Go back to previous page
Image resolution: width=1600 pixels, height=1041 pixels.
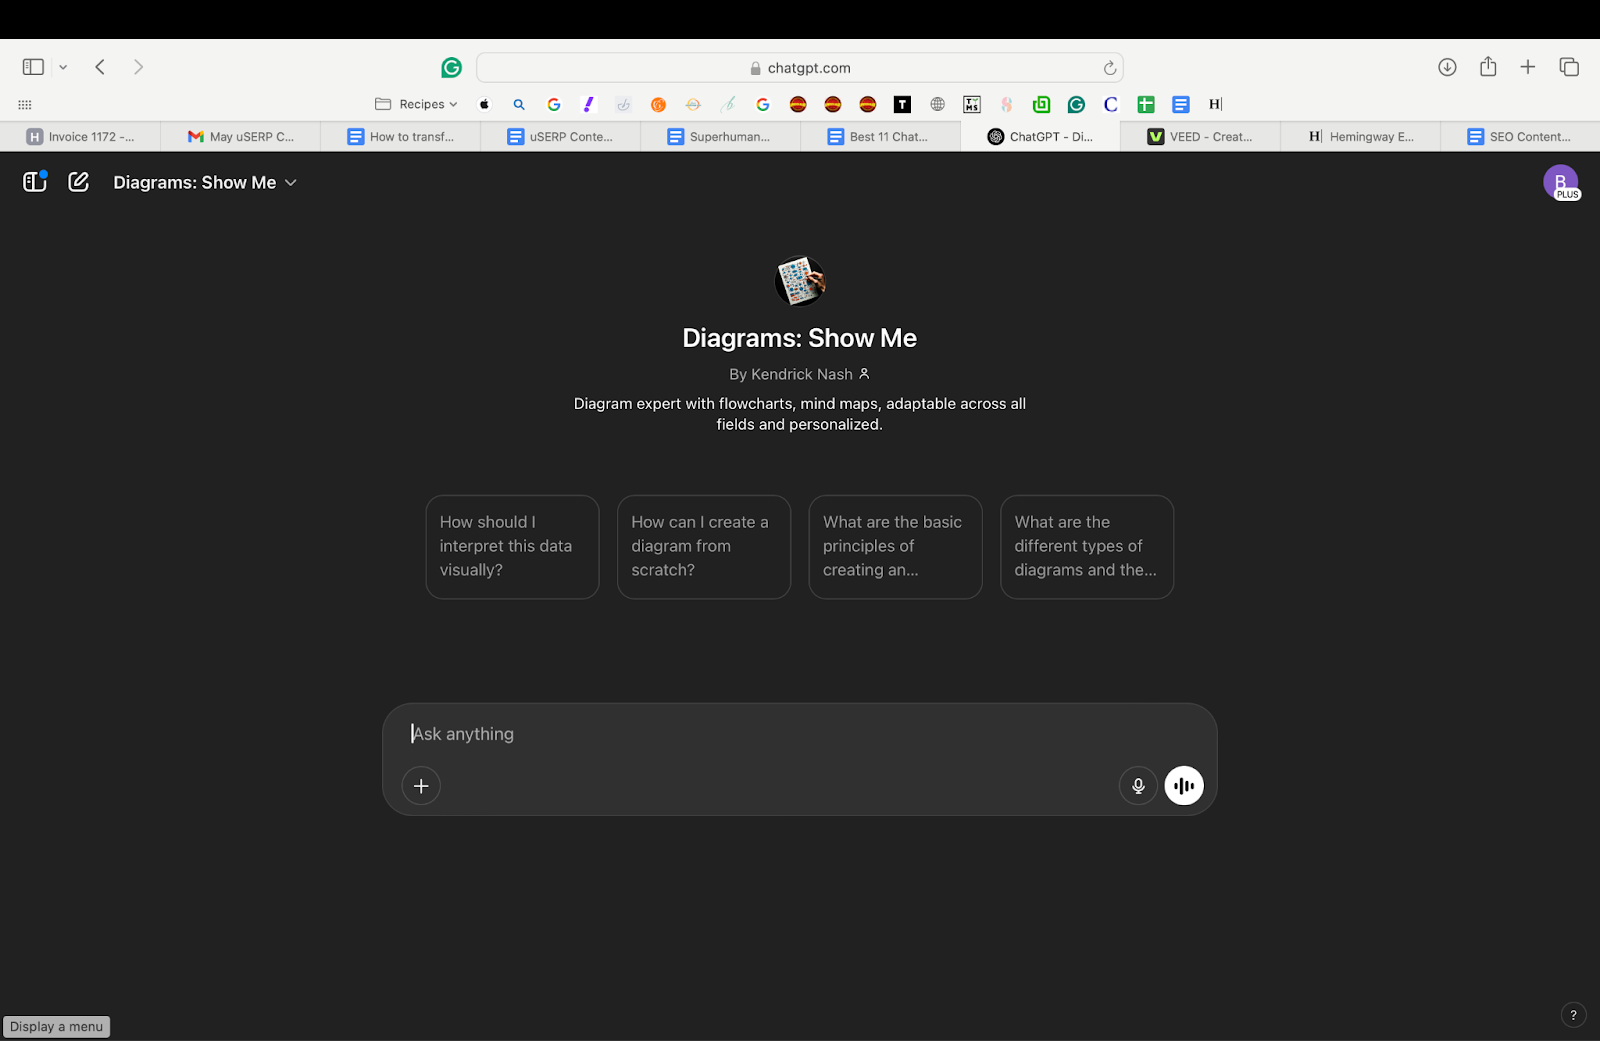[x=100, y=67]
